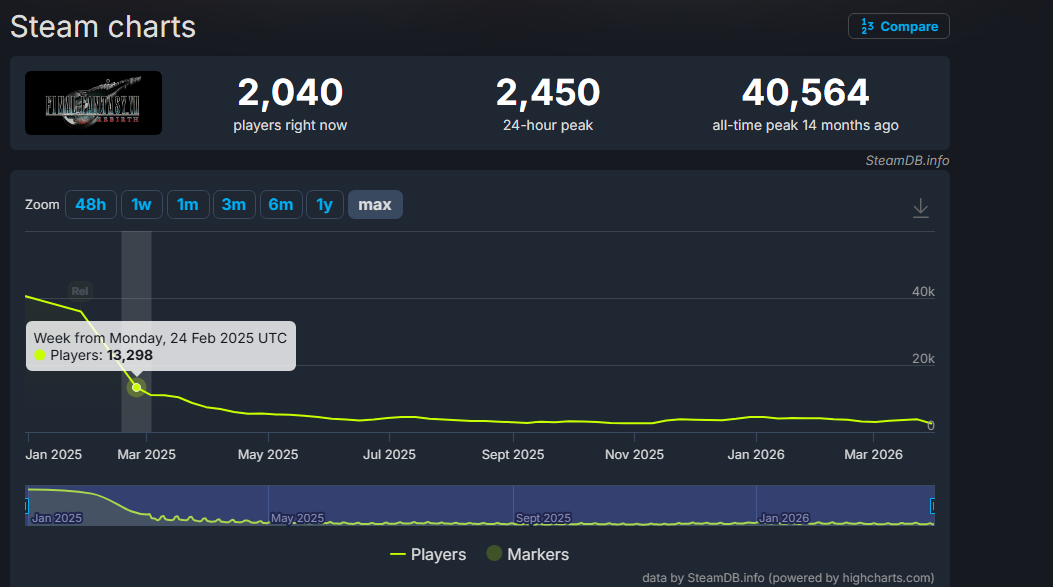1053x587 pixels.
Task: Click the data by SteamDB.info highcharts credit
Action: pyautogui.click(x=788, y=578)
